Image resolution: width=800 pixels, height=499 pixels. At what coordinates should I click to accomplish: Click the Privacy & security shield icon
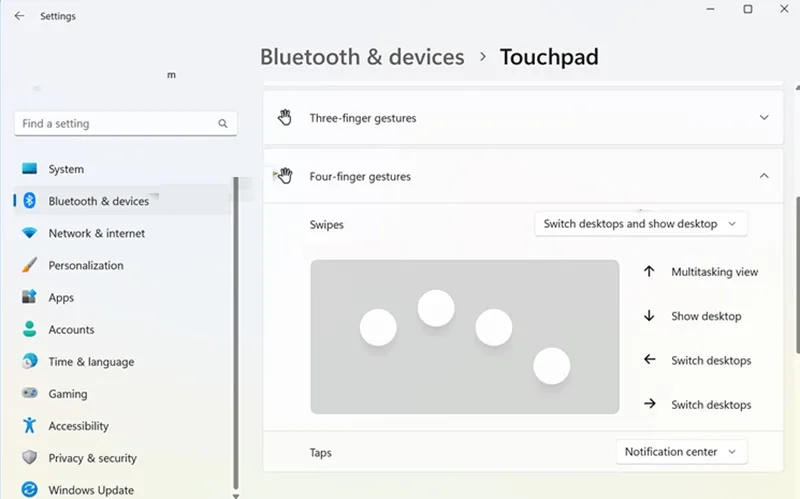30,457
